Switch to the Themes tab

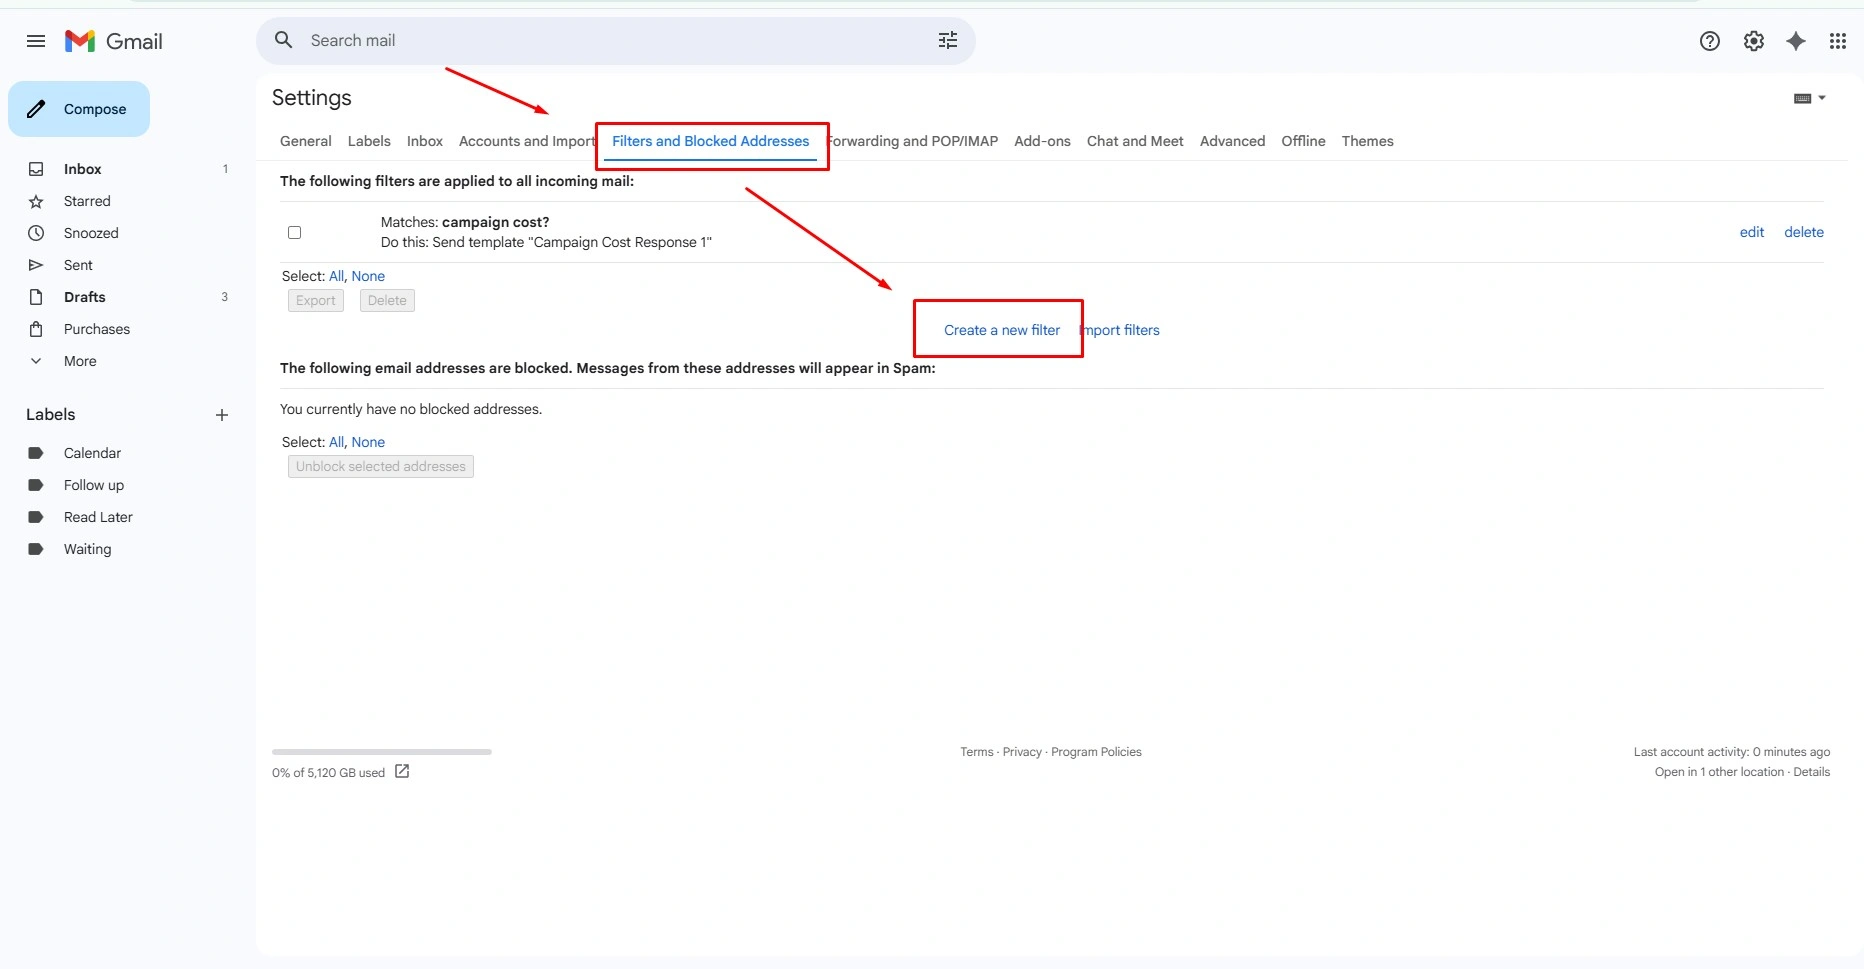tap(1367, 141)
